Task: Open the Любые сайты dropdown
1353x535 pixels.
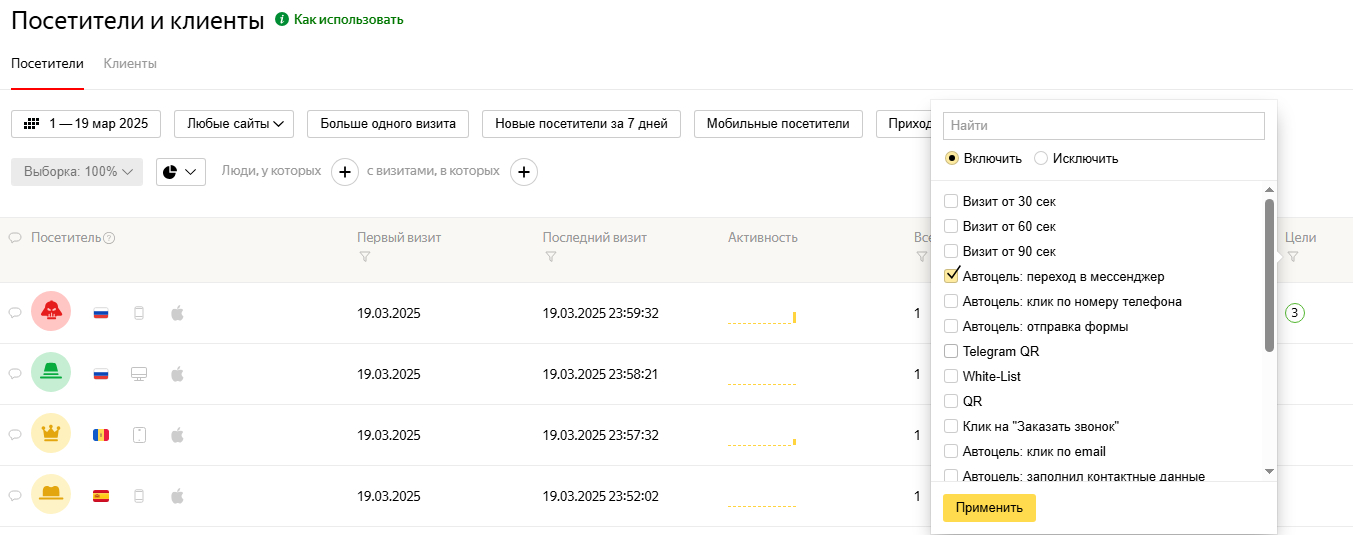Action: point(234,124)
